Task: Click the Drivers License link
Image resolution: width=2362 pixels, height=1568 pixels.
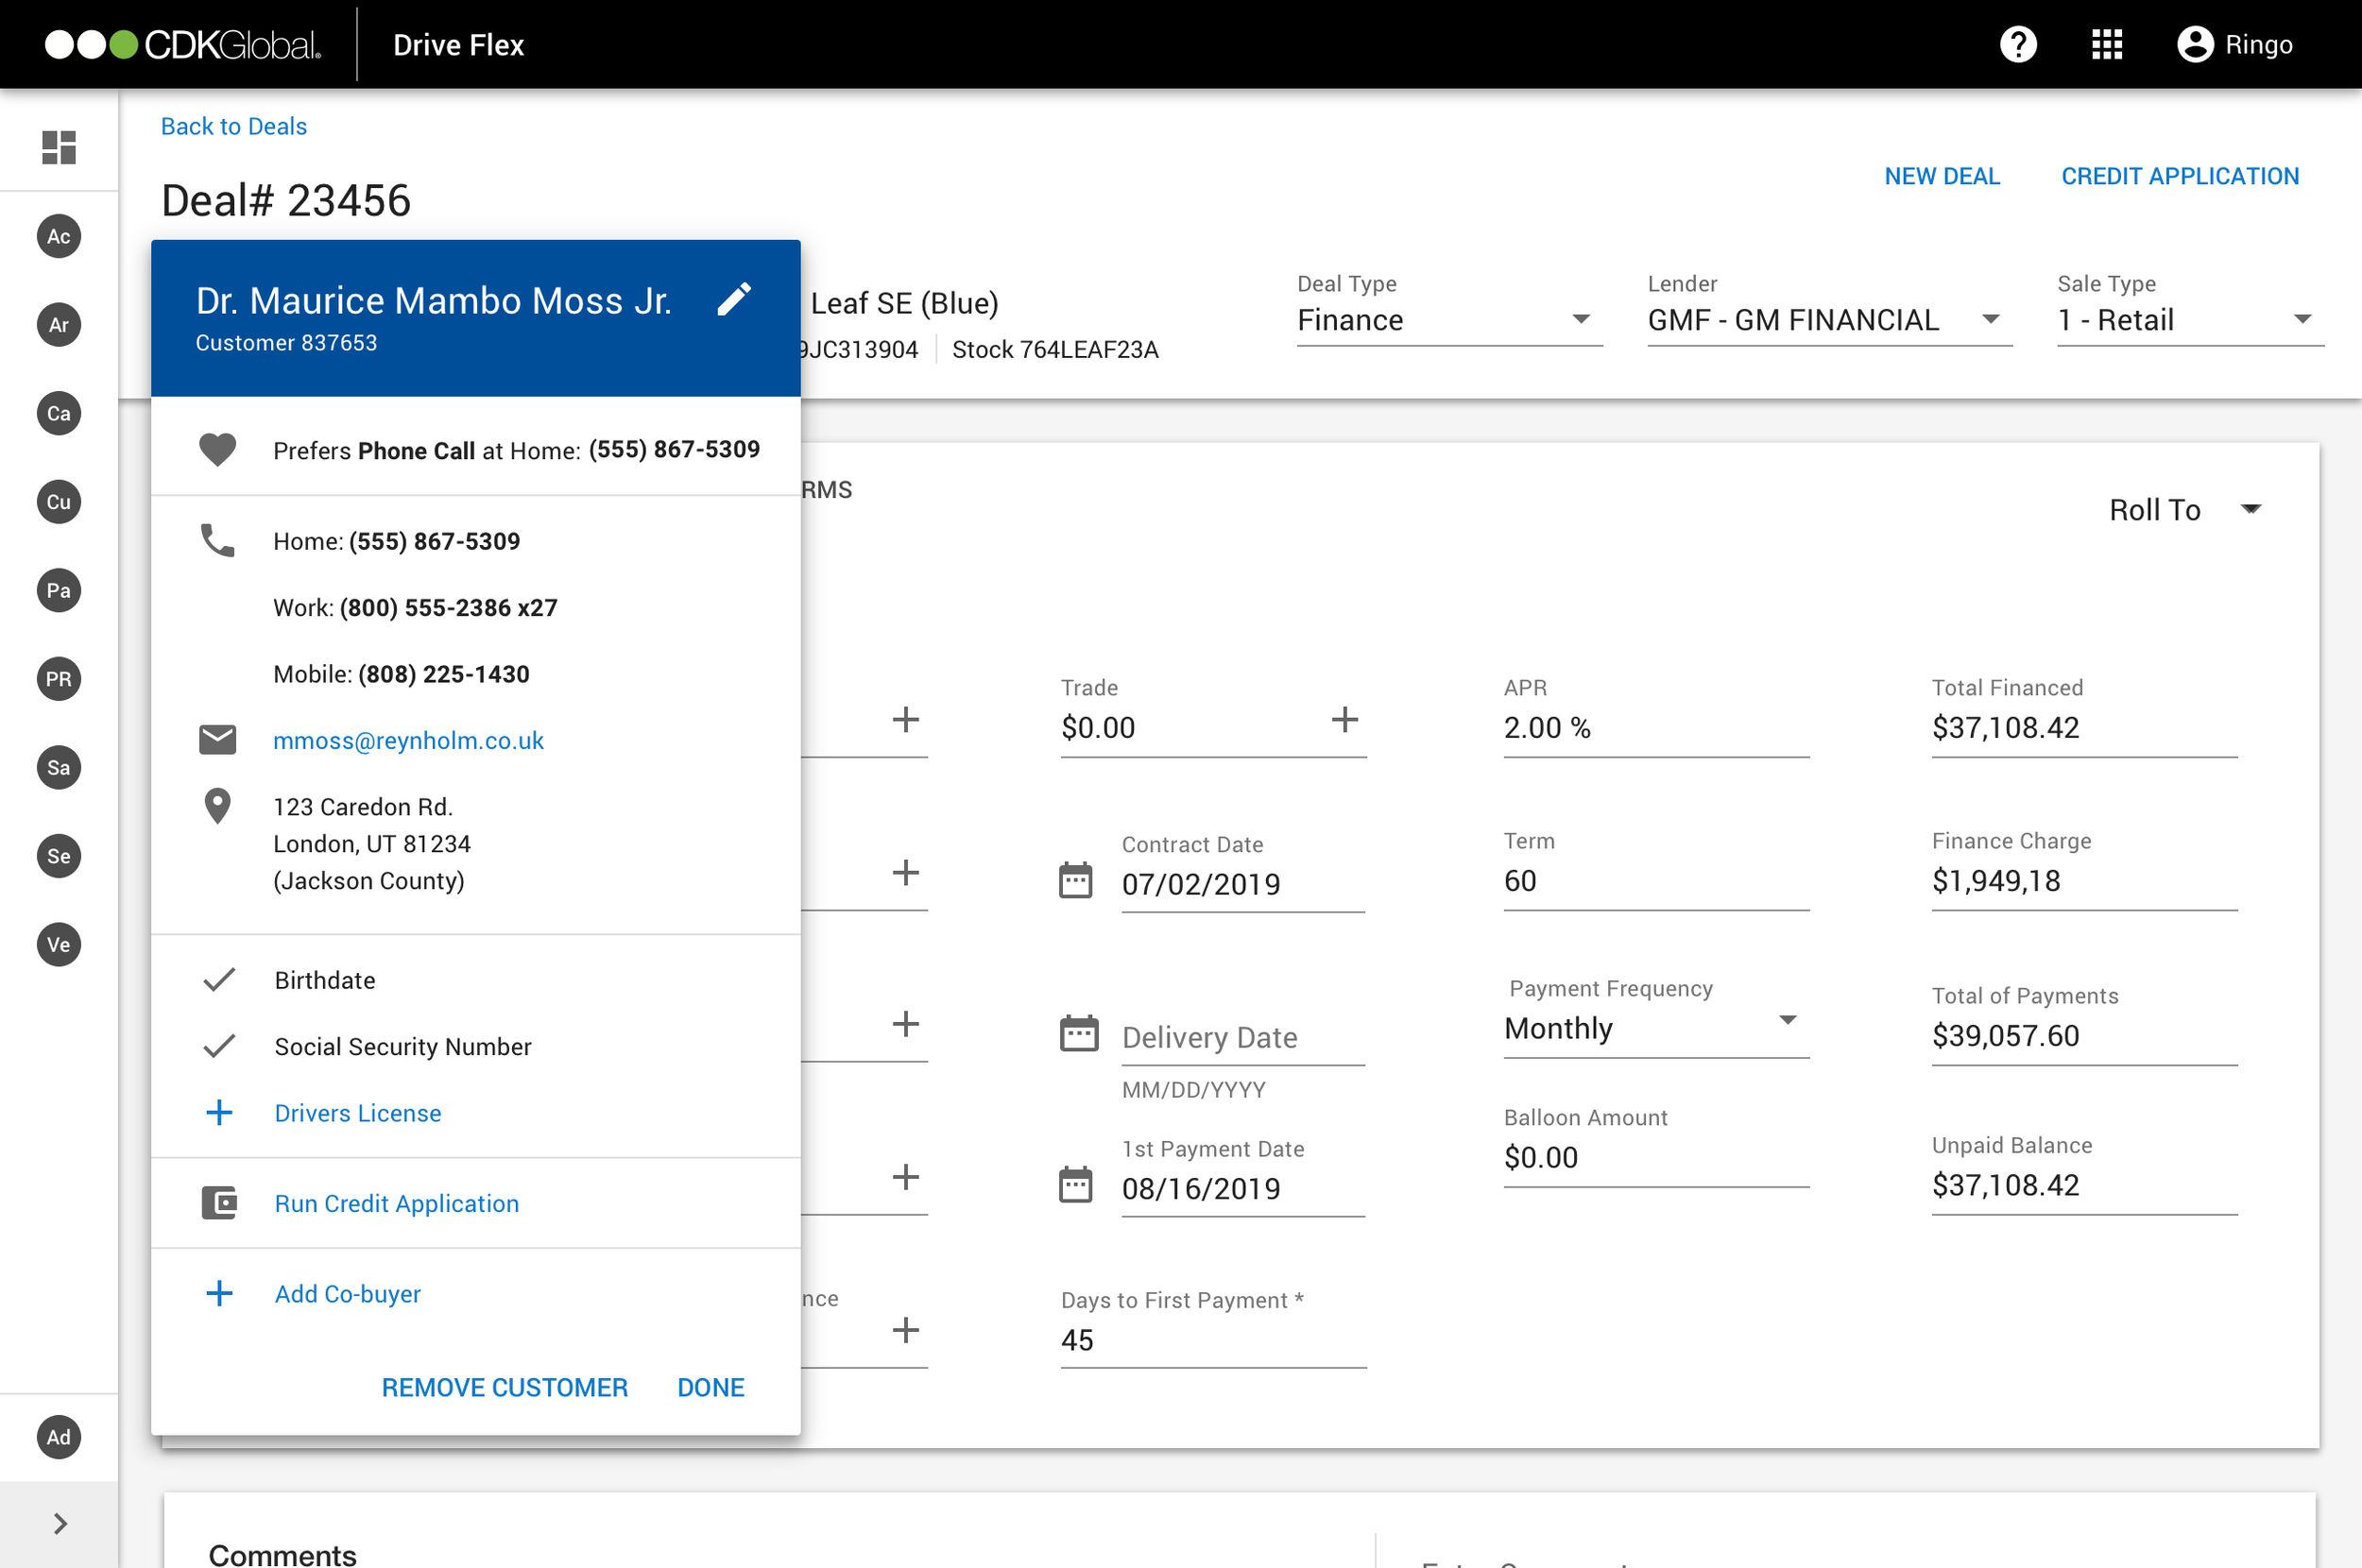Action: point(358,1113)
